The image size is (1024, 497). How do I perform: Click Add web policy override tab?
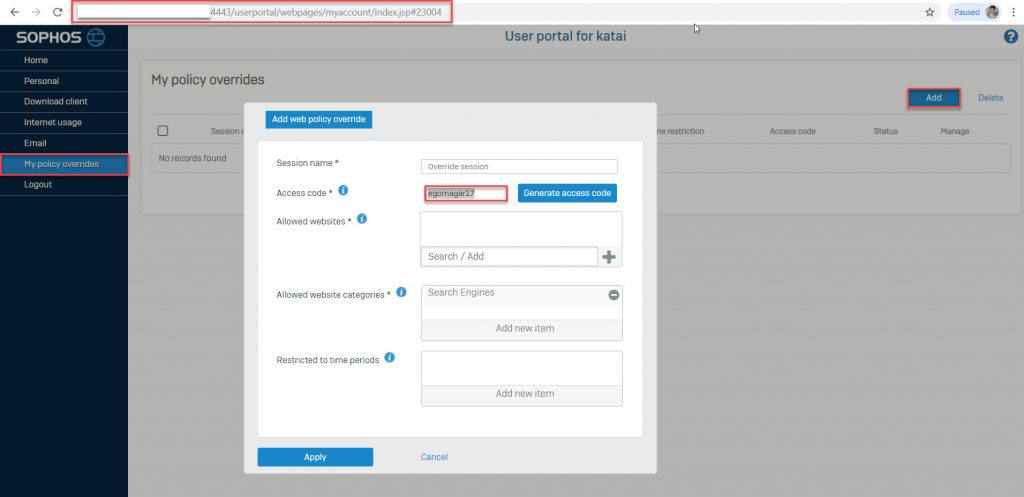[319, 120]
